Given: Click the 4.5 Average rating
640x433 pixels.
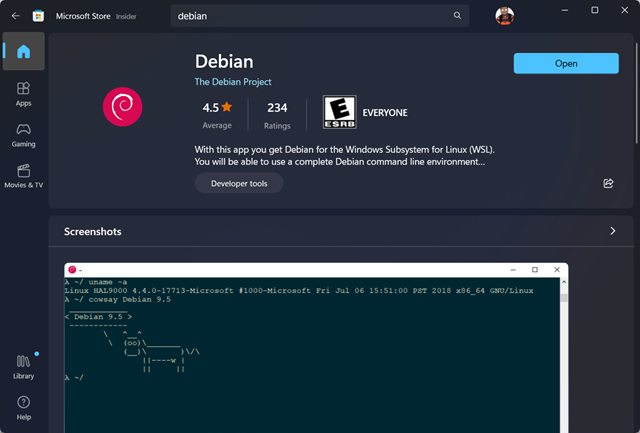Looking at the screenshot, I should point(217,115).
